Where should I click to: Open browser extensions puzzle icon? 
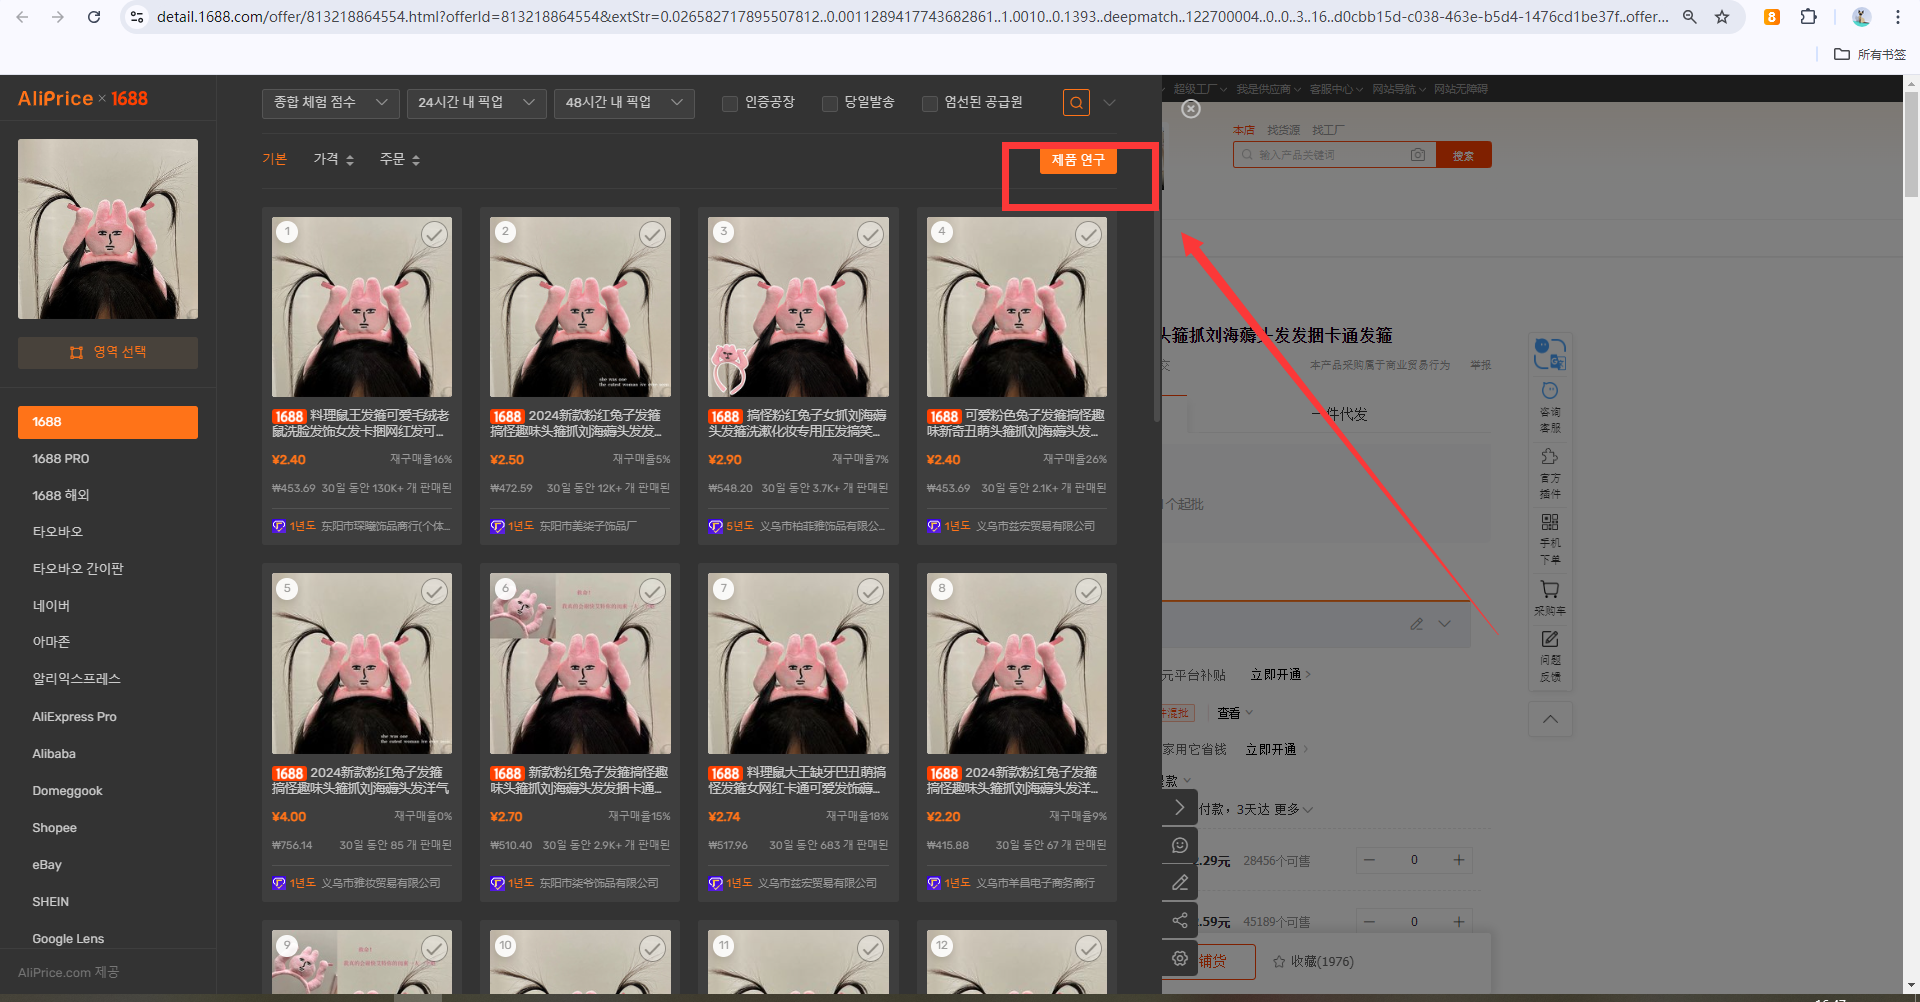tap(1808, 17)
